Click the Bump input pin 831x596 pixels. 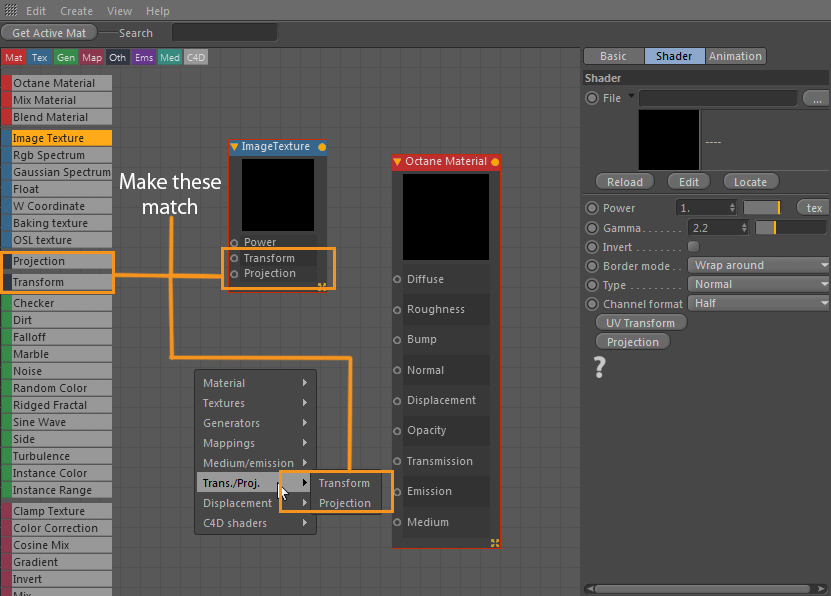[397, 340]
